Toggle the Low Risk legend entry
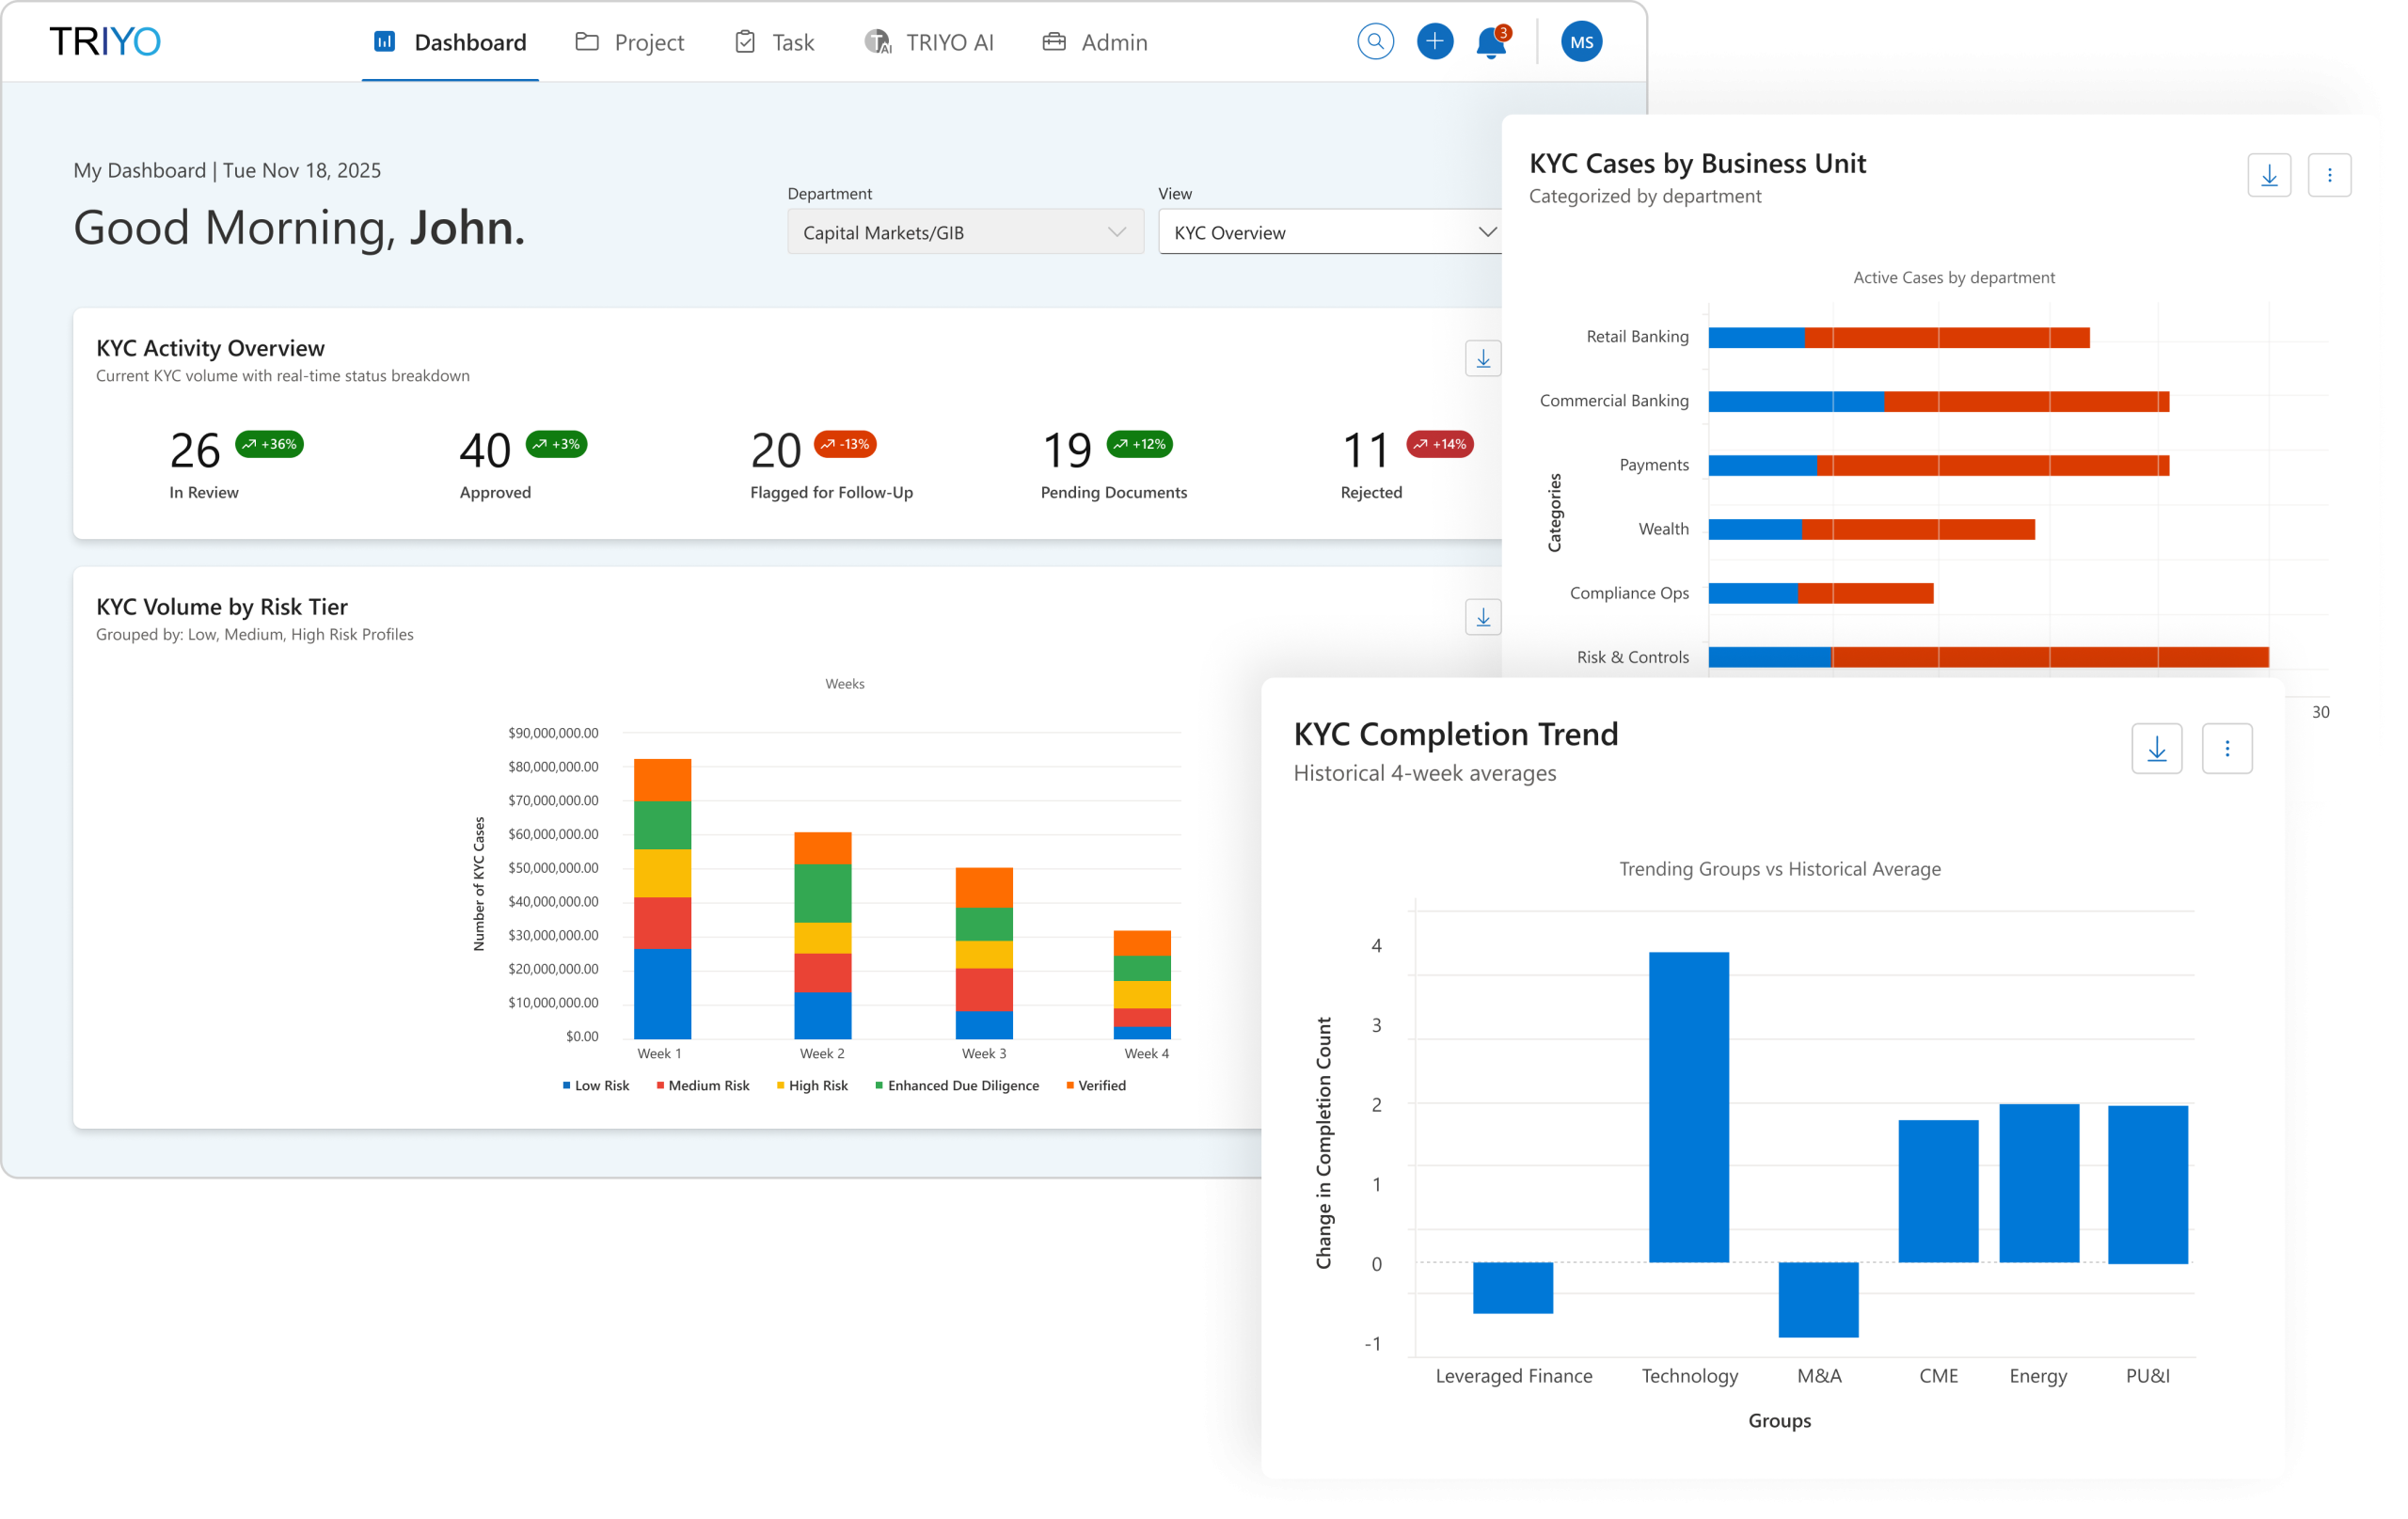 point(596,1085)
